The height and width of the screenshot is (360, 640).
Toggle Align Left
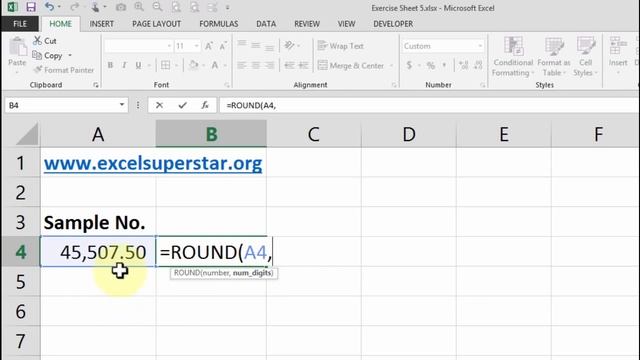(x=242, y=65)
